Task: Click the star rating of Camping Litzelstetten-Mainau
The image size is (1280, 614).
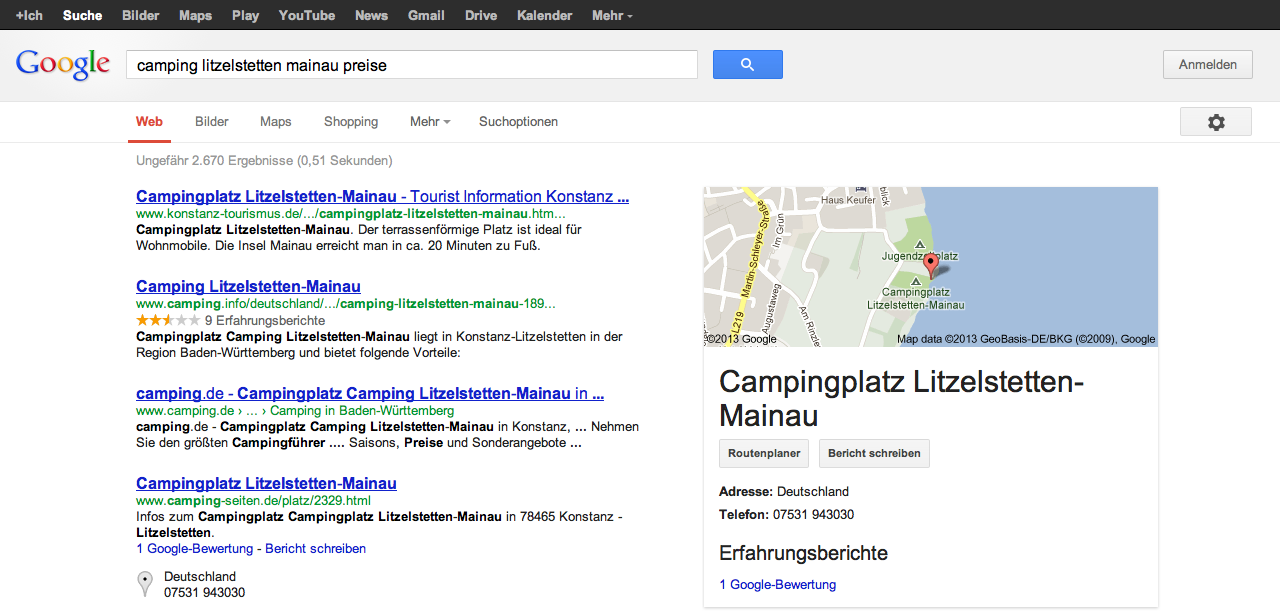Action: (168, 321)
